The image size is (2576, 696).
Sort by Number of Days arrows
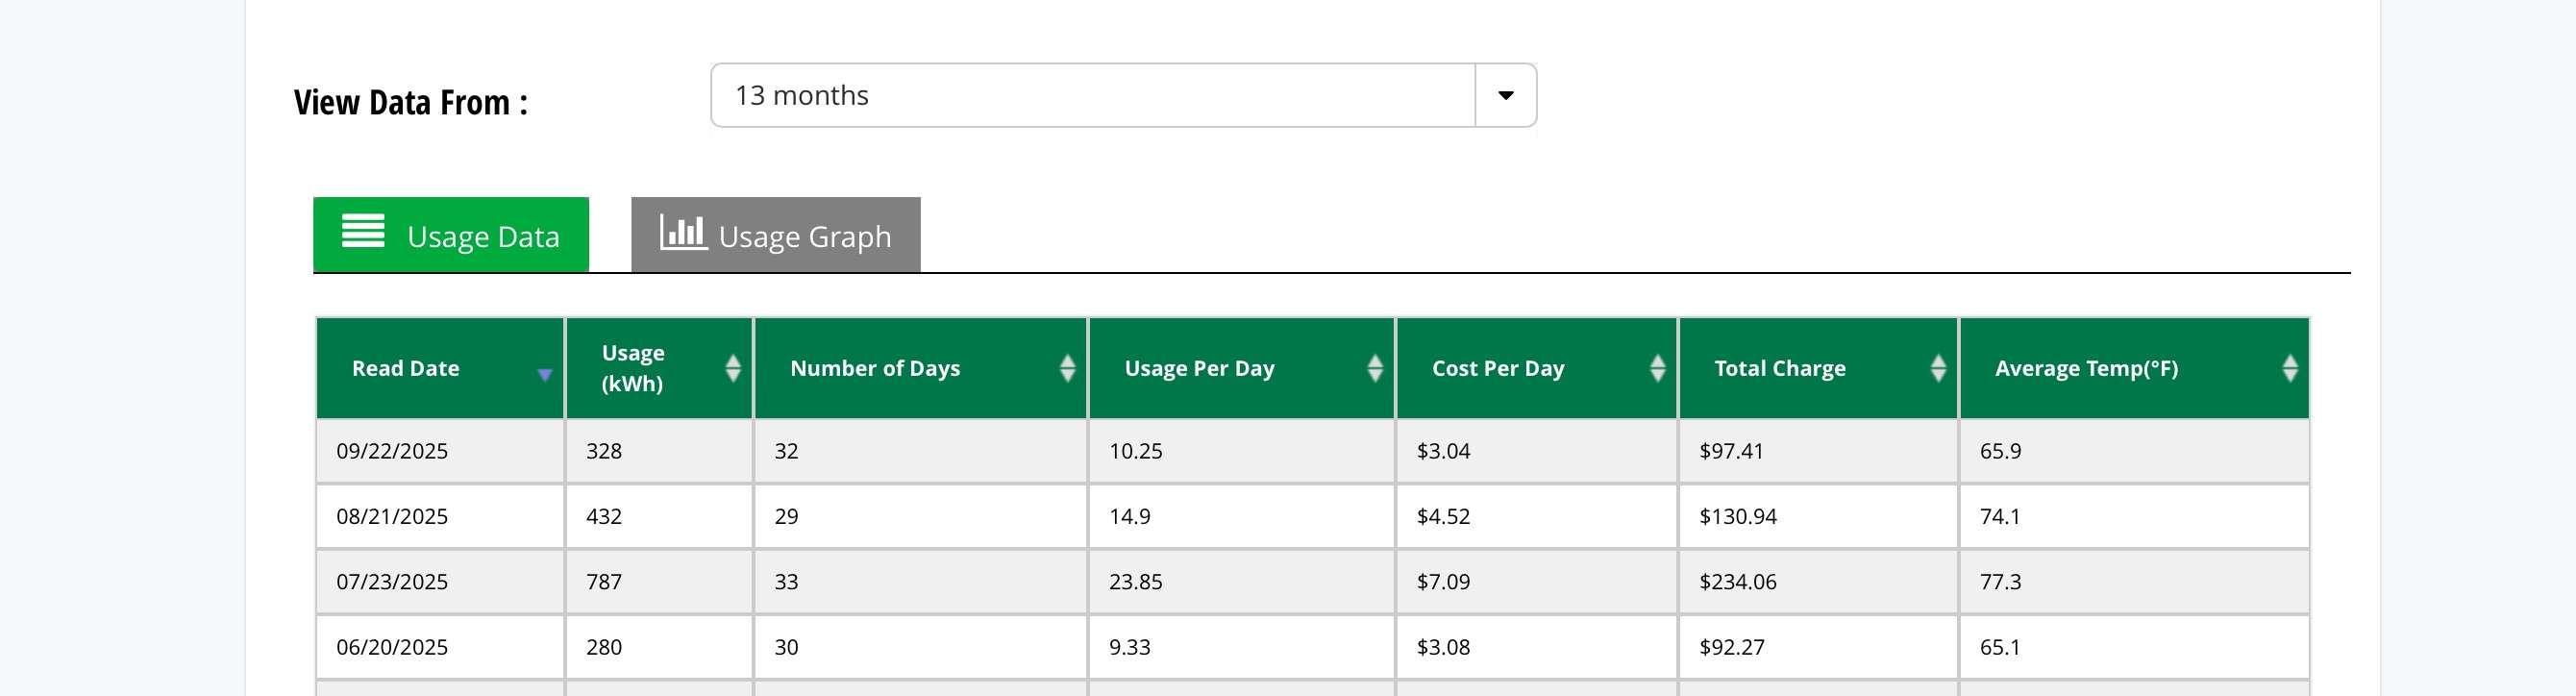click(x=1067, y=368)
